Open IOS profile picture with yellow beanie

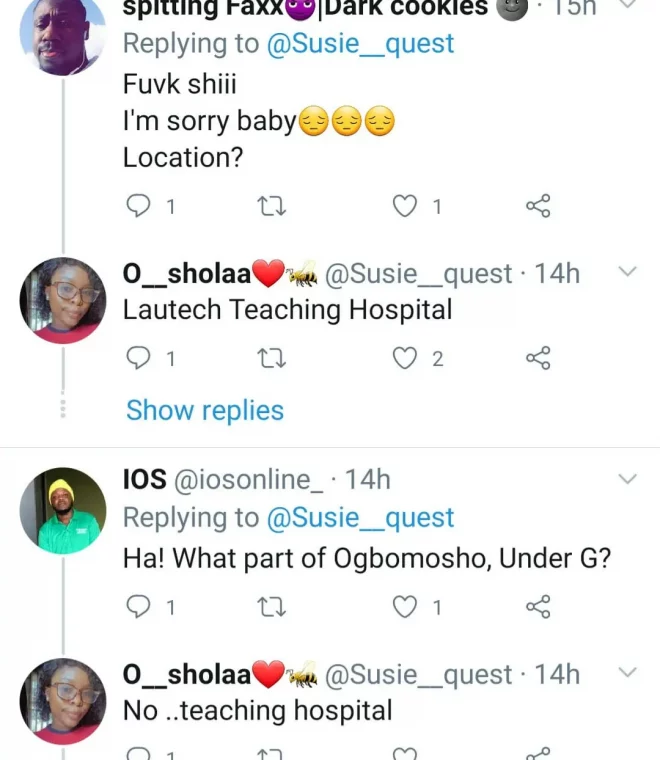[62, 511]
